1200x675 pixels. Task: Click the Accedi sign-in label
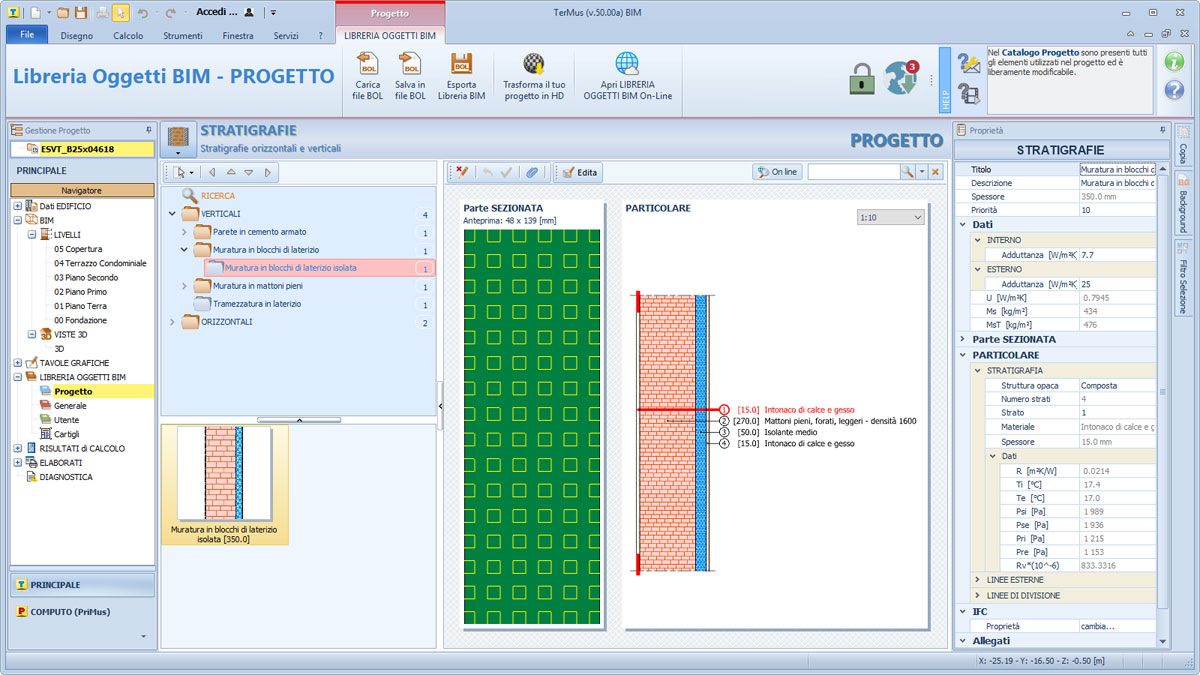[217, 12]
